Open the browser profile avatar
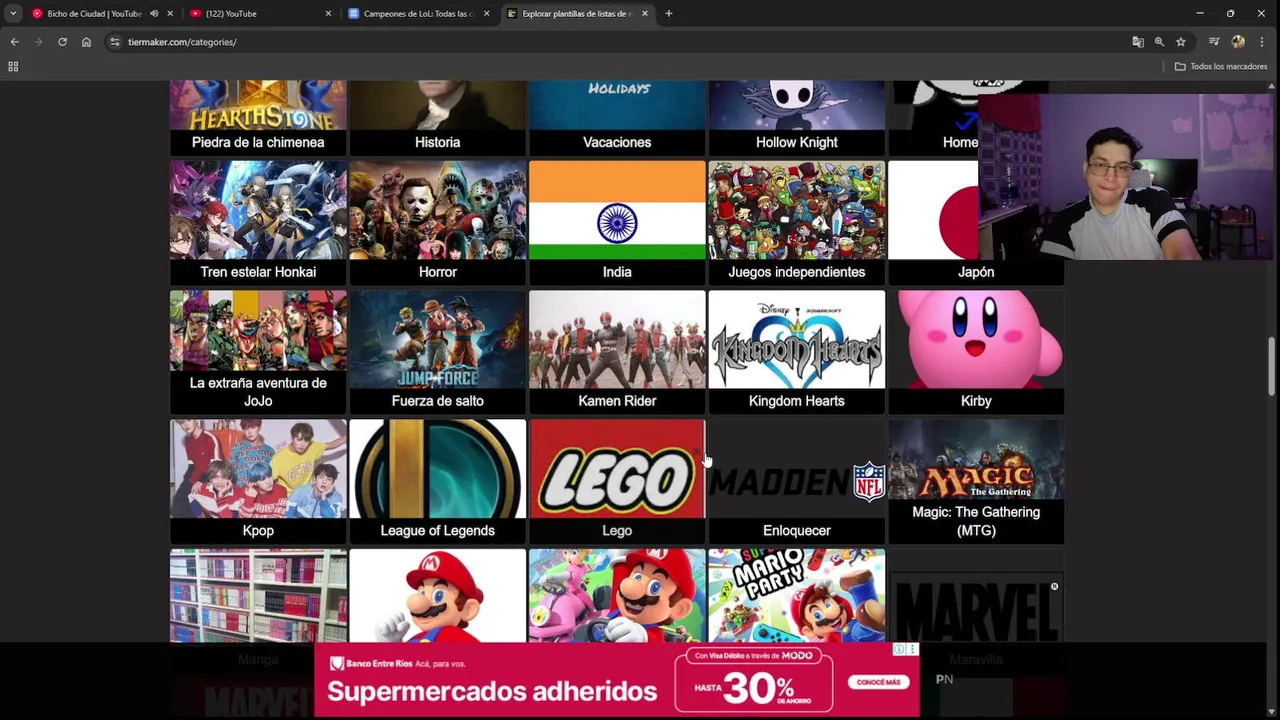The image size is (1280, 720). tap(1238, 42)
